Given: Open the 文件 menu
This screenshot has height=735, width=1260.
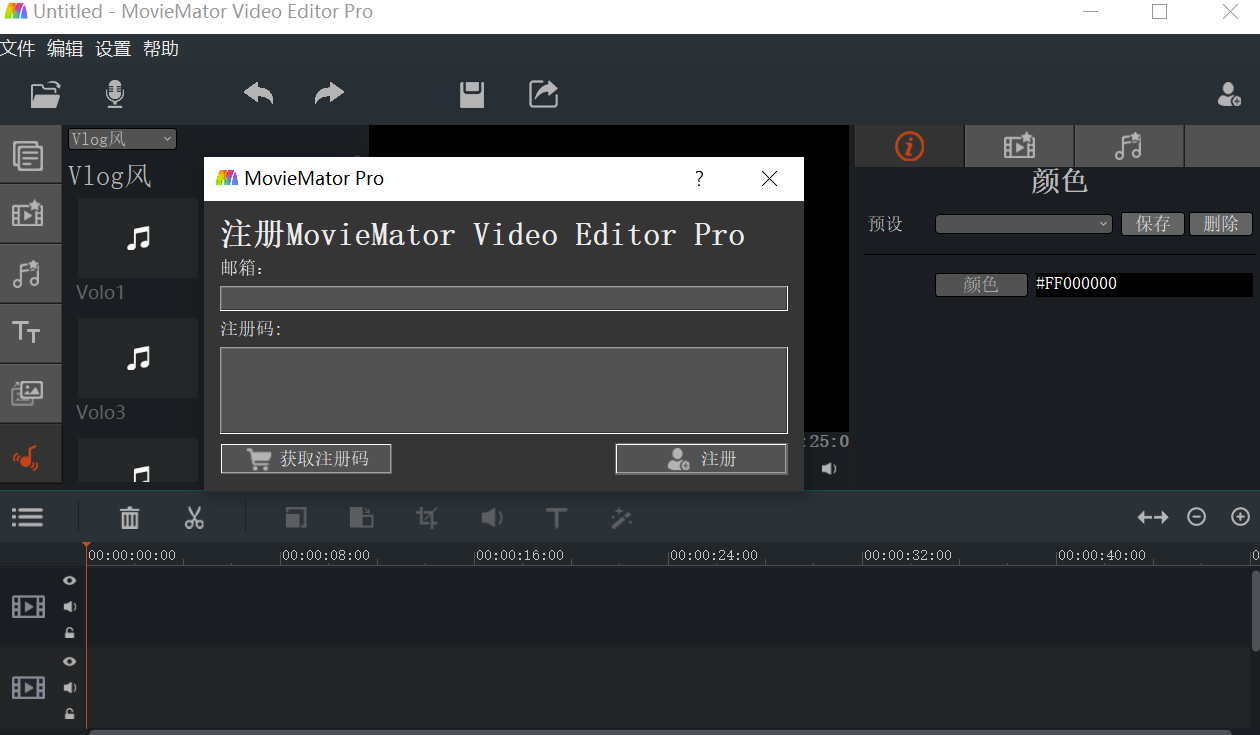Looking at the screenshot, I should pos(18,48).
